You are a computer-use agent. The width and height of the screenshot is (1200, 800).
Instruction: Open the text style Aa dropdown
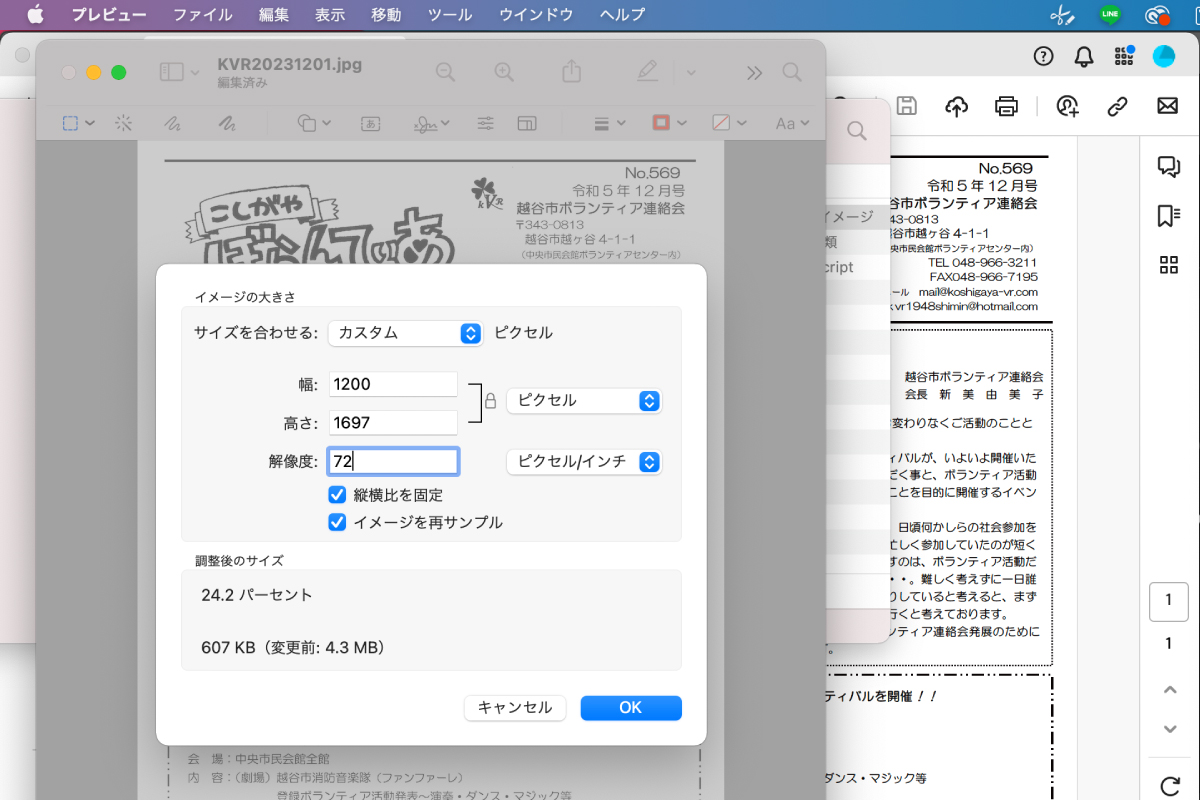click(793, 123)
